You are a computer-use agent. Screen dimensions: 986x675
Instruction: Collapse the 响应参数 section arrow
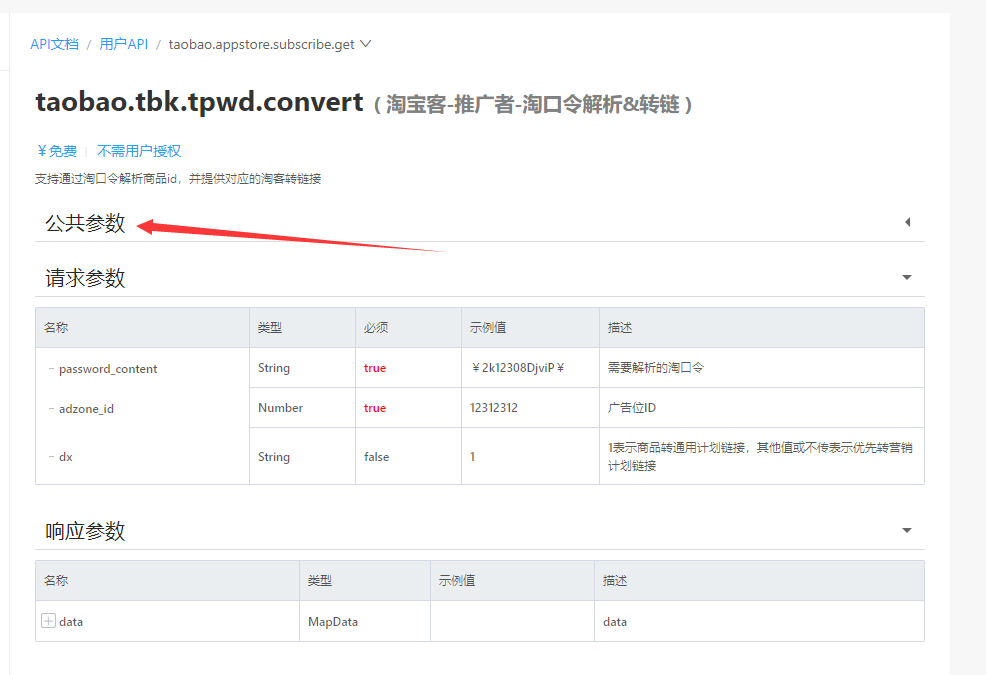click(x=907, y=530)
